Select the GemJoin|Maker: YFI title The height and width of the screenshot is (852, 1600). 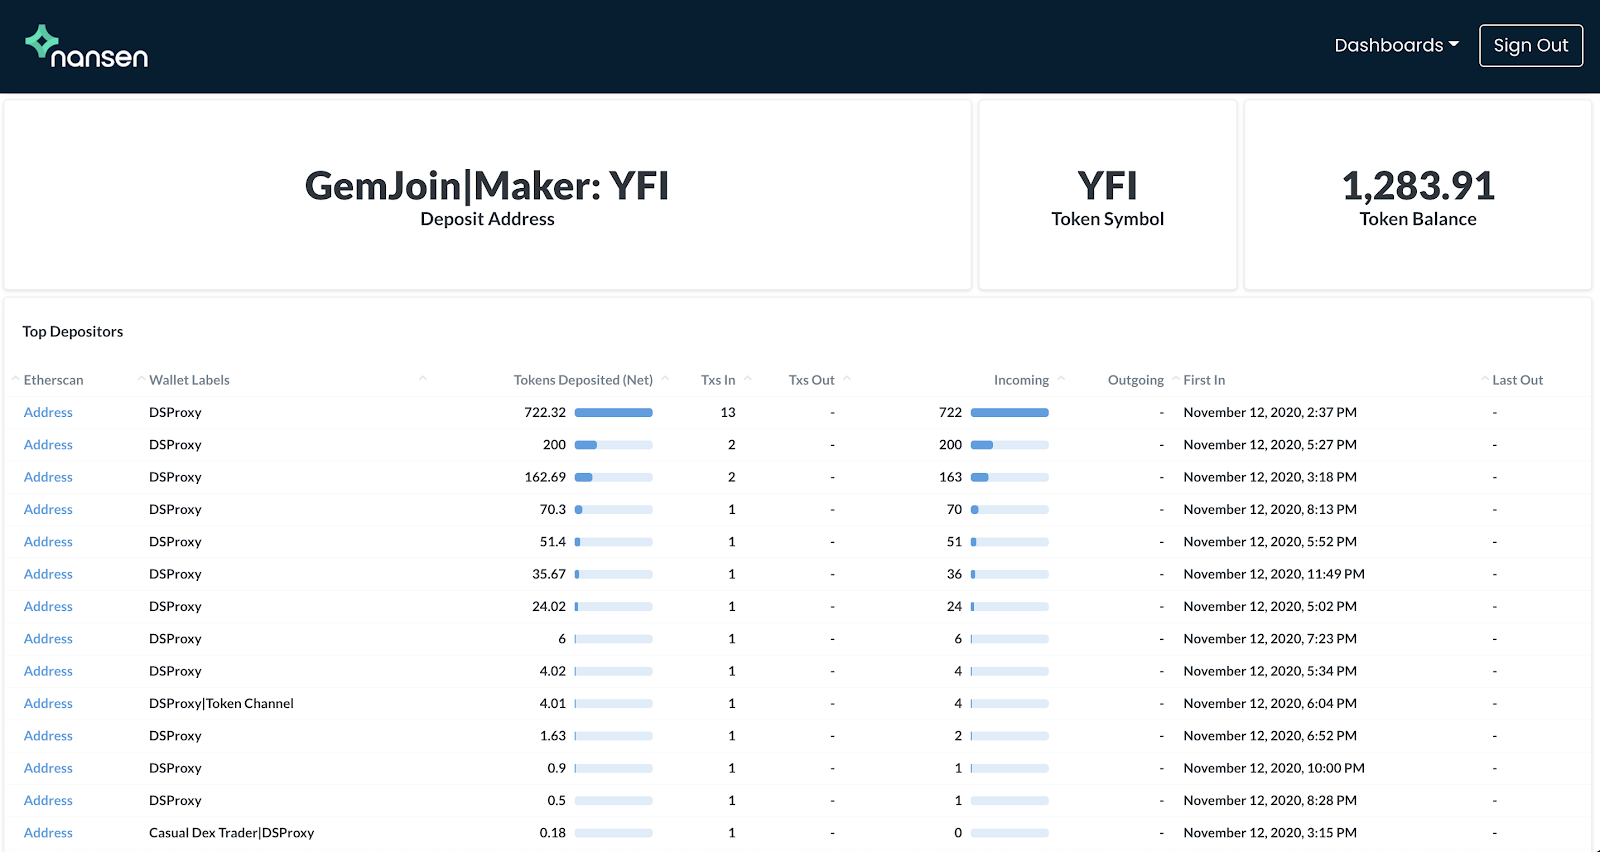[x=487, y=186]
